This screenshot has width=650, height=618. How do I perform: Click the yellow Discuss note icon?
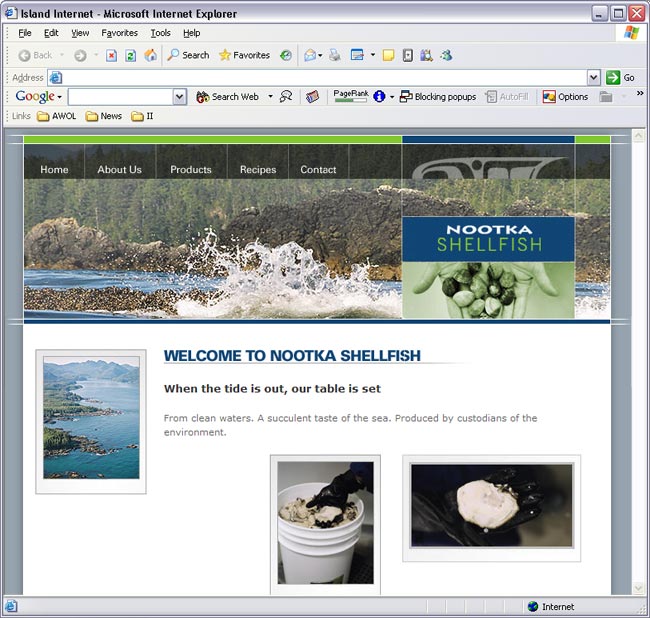(388, 56)
